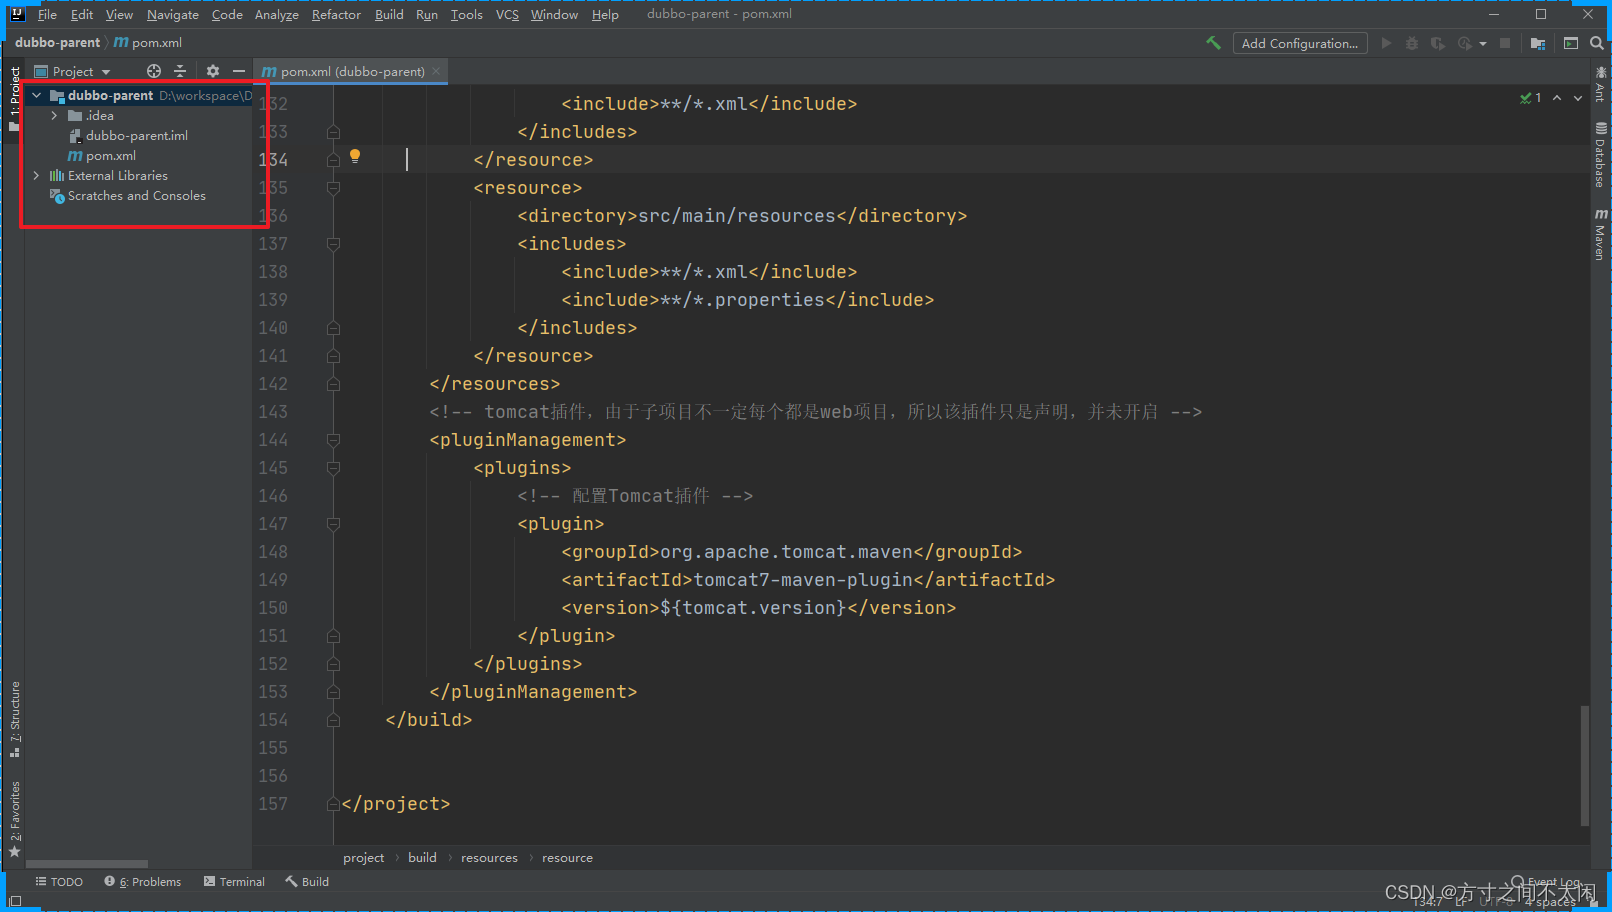Image resolution: width=1612 pixels, height=912 pixels.
Task: Click the yellow intention bulb on line 134
Action: (x=355, y=156)
